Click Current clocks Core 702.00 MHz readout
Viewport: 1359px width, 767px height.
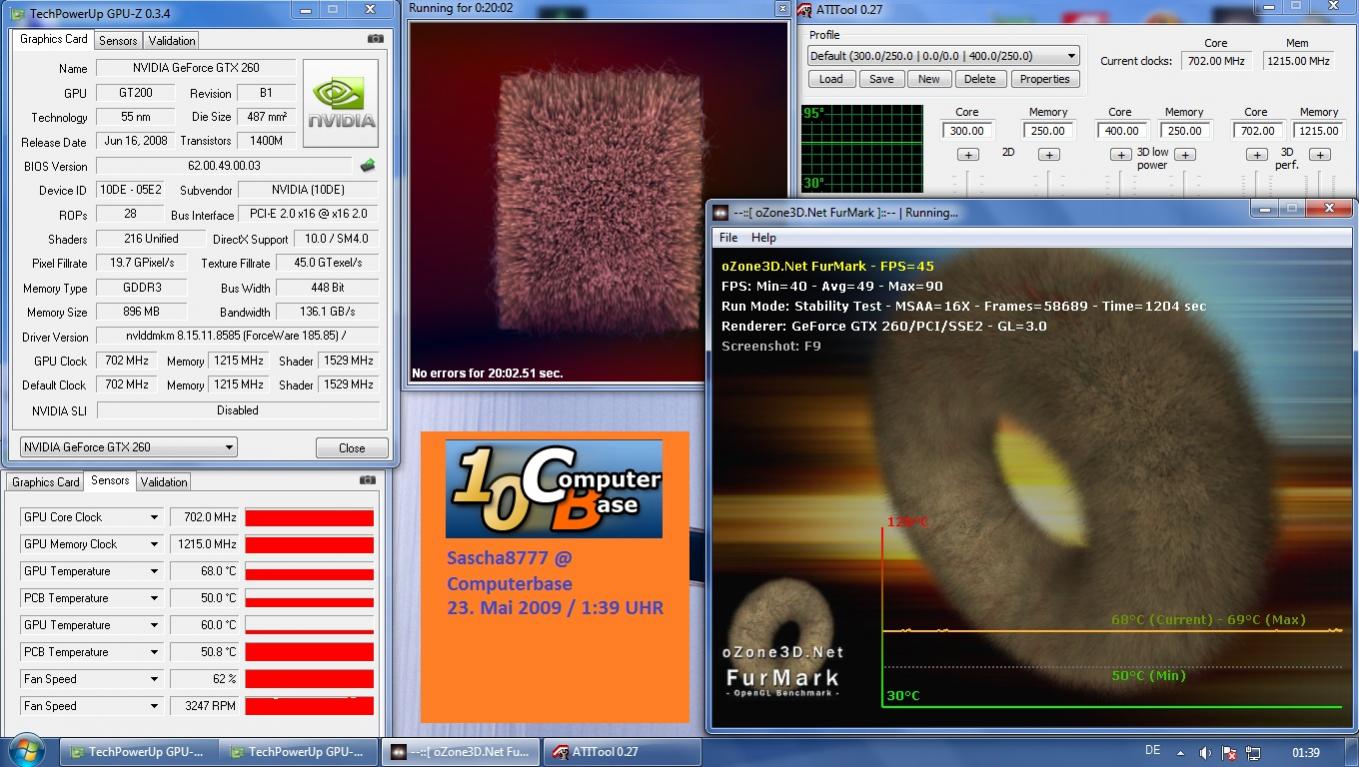pos(1216,61)
